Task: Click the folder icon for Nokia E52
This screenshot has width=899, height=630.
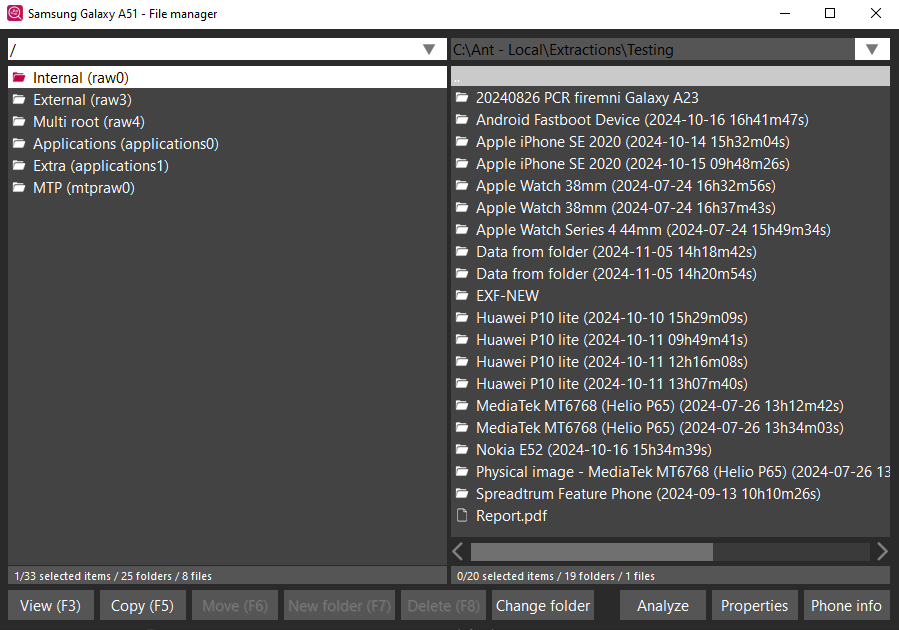Action: 462,450
